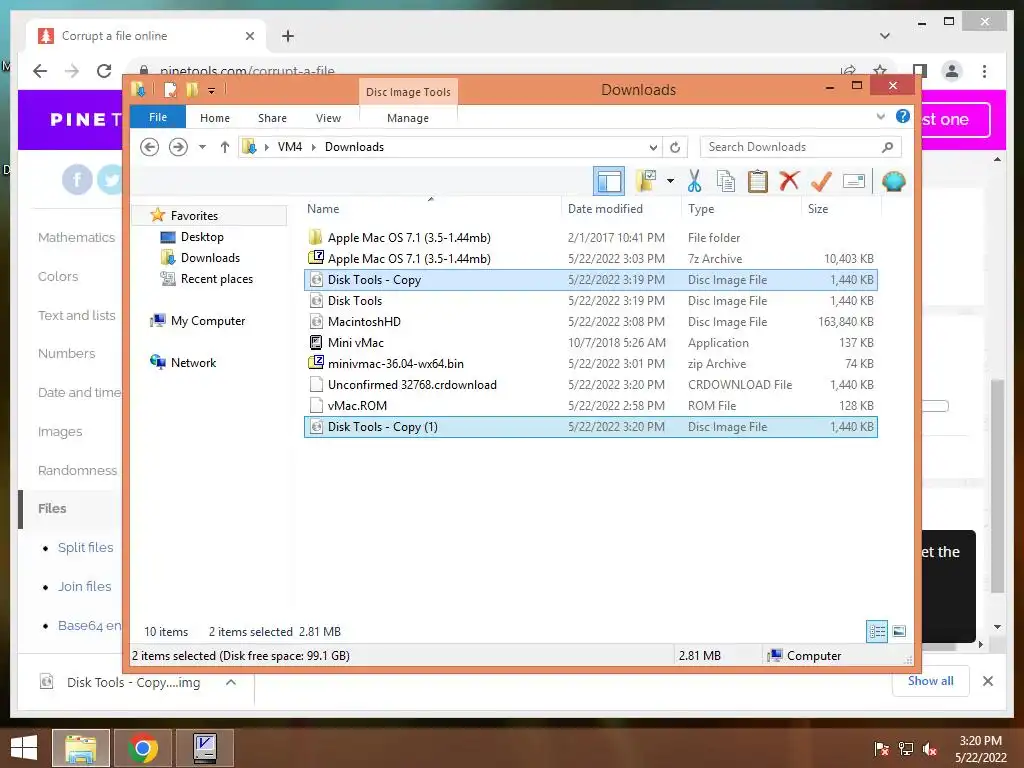Click the New folder icon in quick access toolbar
The height and width of the screenshot is (768, 1024).
(191, 89)
